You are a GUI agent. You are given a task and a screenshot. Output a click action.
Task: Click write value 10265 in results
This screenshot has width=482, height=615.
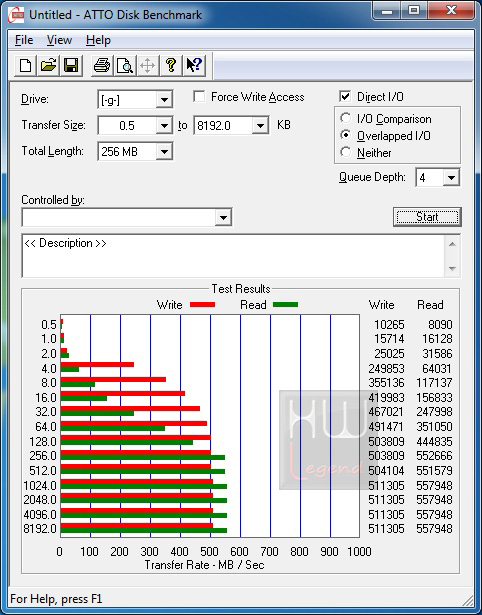click(x=389, y=325)
